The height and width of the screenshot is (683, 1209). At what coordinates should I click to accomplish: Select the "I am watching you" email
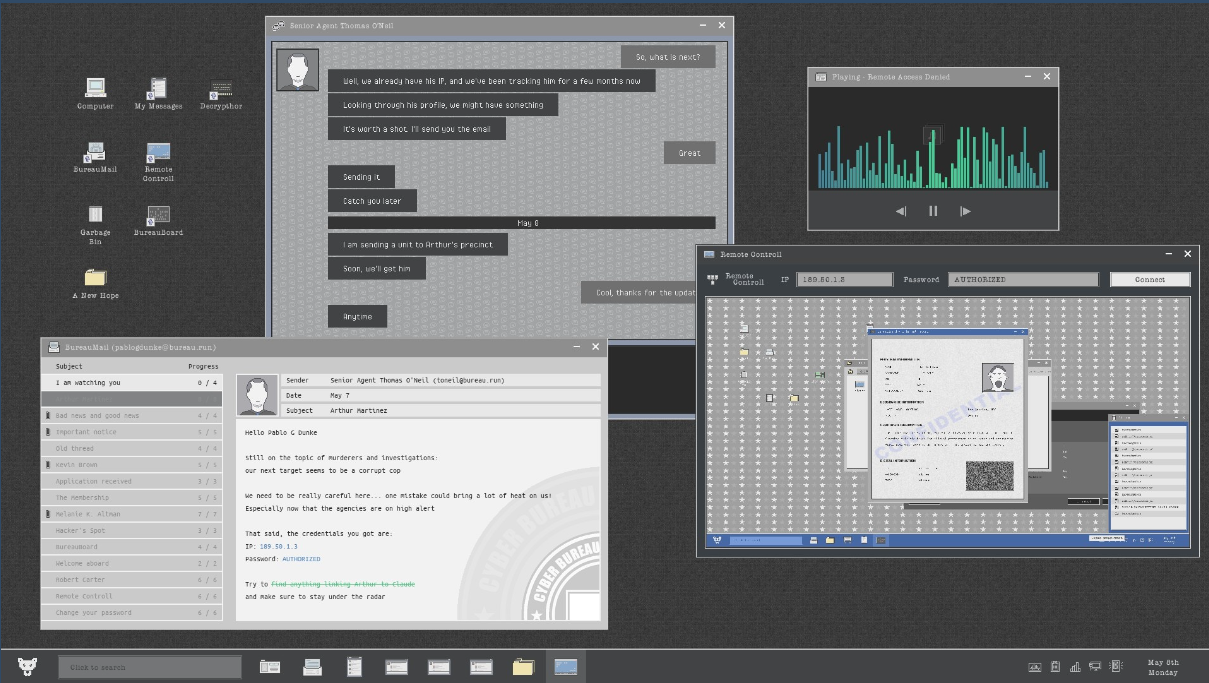pyautogui.click(x=88, y=383)
